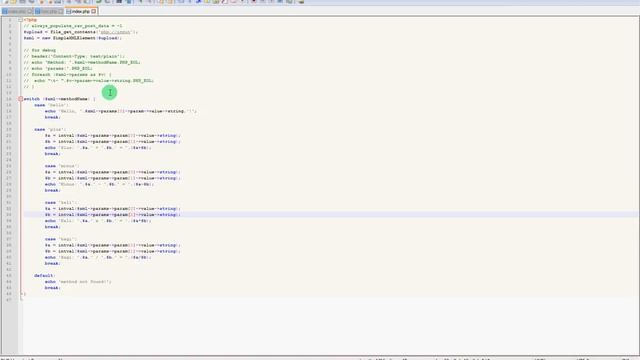Click the file_get_contents line

80,32
